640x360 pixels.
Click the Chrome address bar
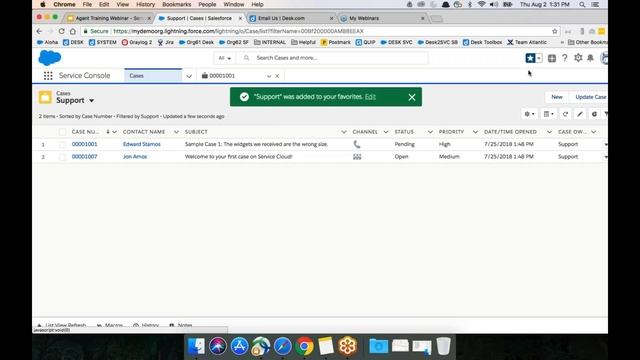pos(318,31)
